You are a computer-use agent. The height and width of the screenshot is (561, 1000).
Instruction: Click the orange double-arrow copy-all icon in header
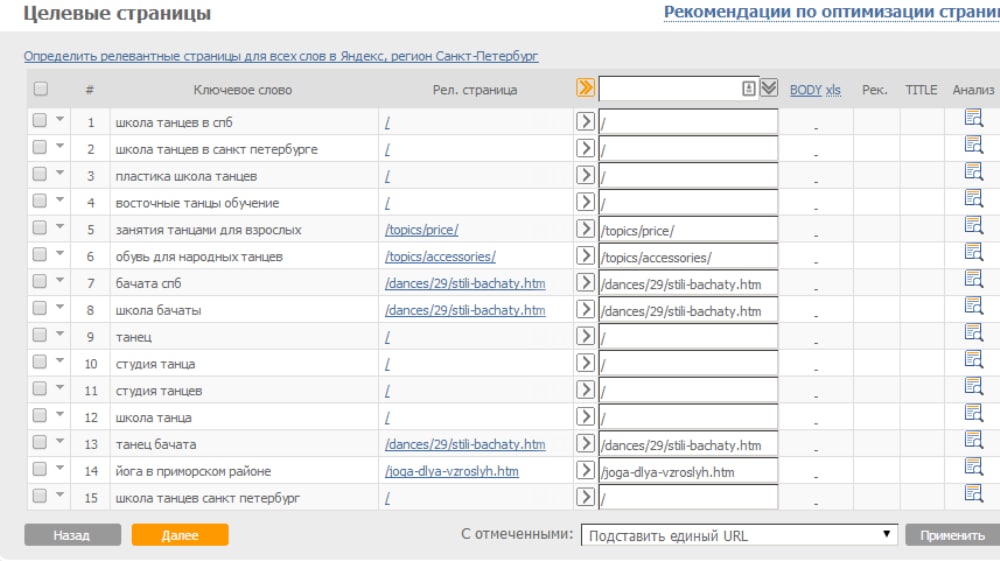tap(585, 88)
